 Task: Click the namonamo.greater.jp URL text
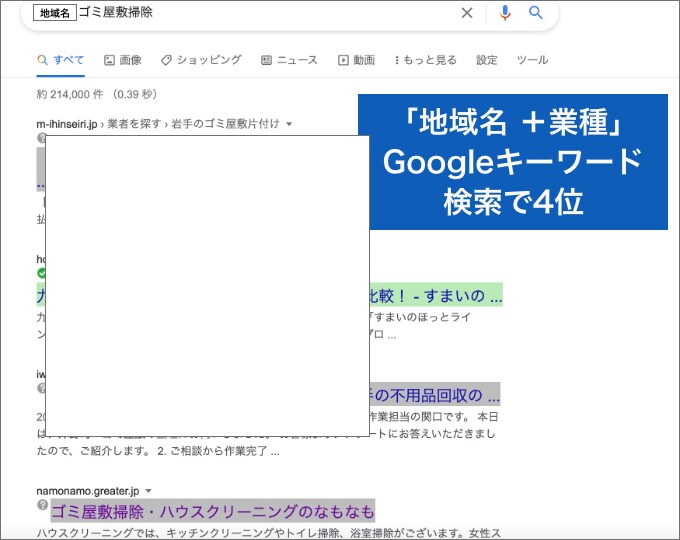point(88,491)
